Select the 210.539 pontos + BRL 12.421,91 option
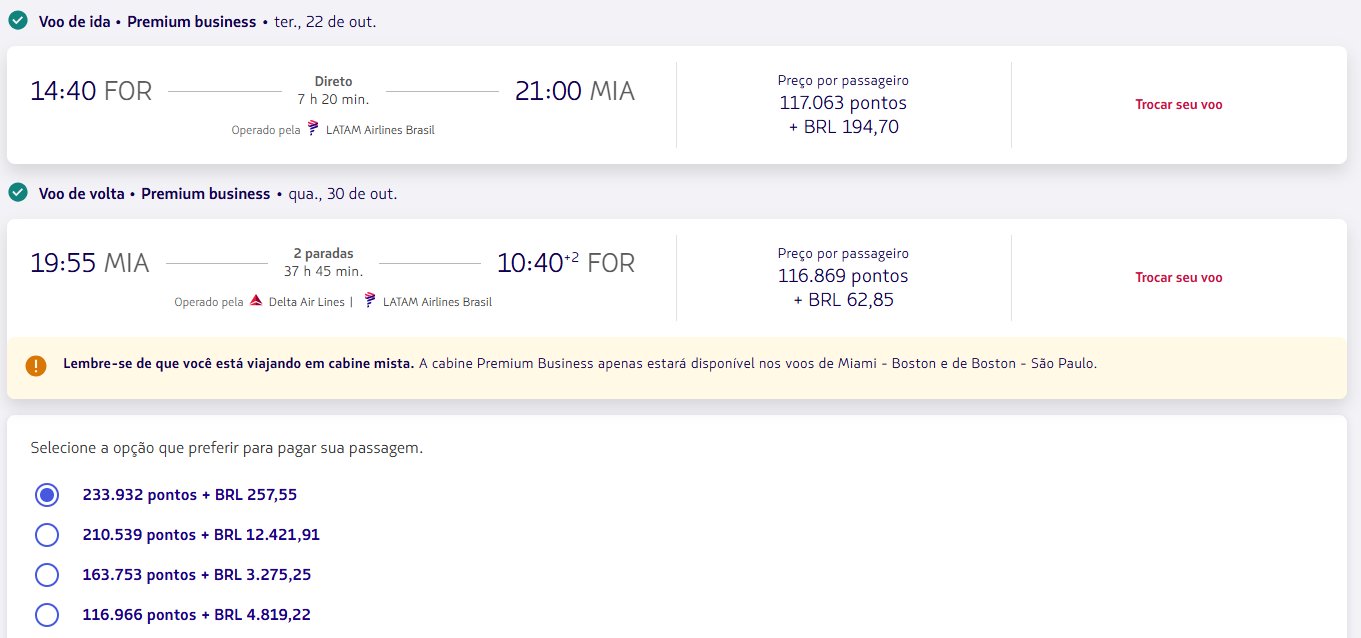The height and width of the screenshot is (638, 1361). [x=47, y=535]
